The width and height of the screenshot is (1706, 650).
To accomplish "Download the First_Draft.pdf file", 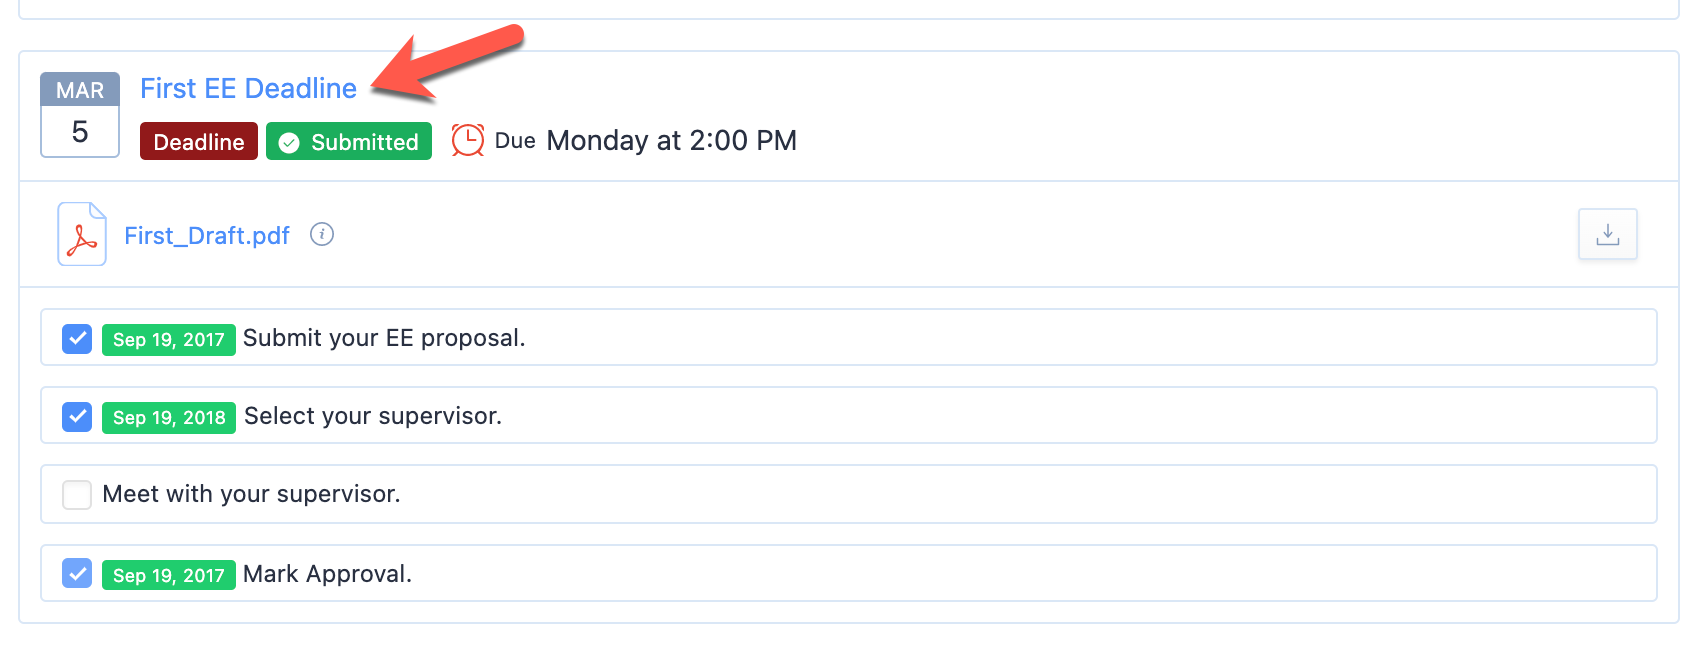I will coord(1607,234).
